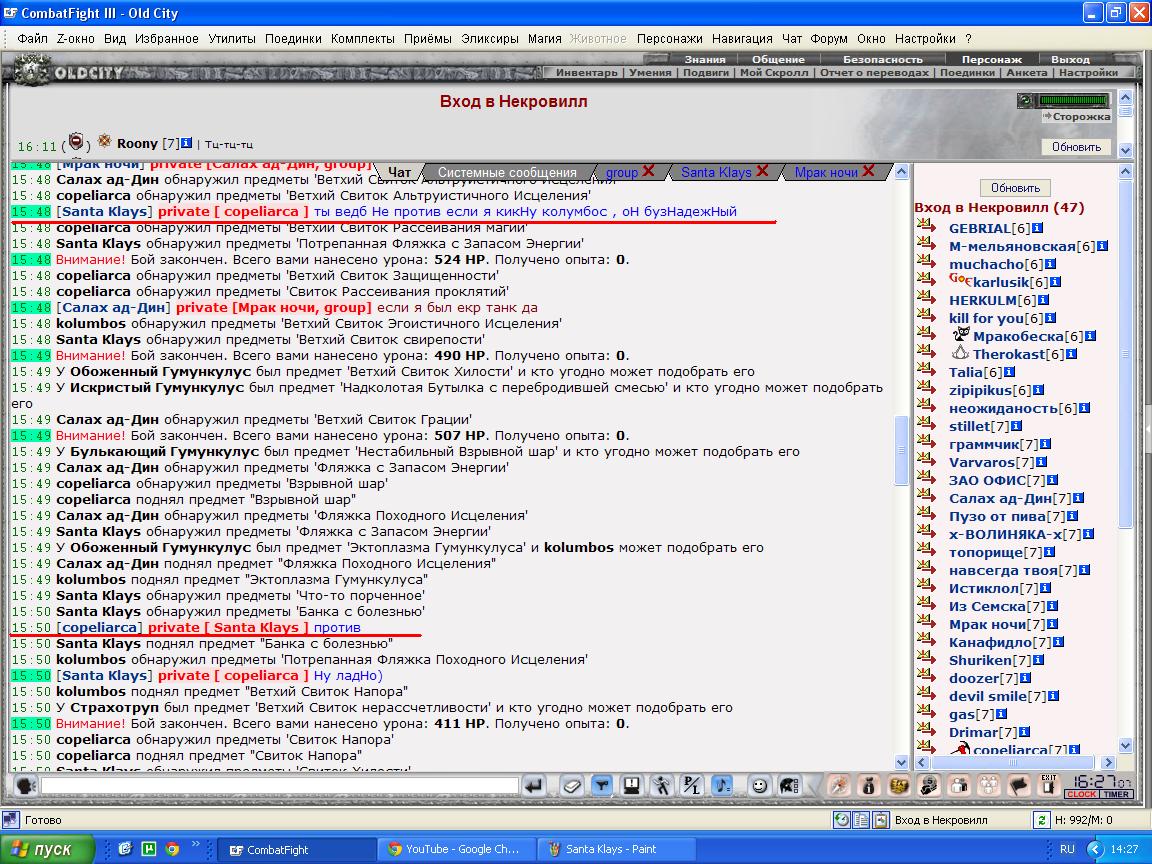Click the Выход header item
Image resolution: width=1152 pixels, height=864 pixels.
tap(1070, 60)
